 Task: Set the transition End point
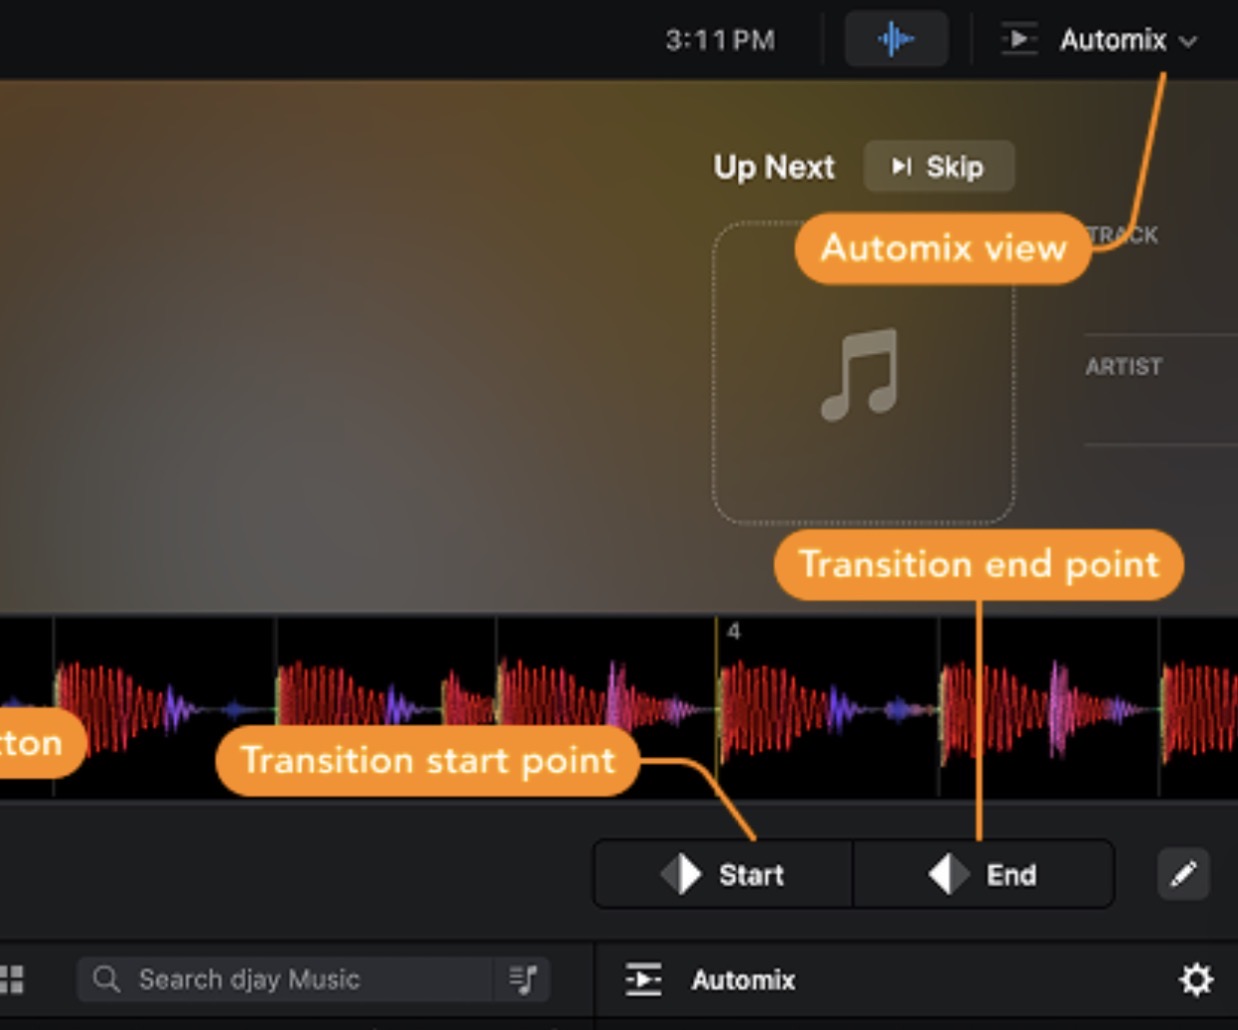click(x=983, y=874)
